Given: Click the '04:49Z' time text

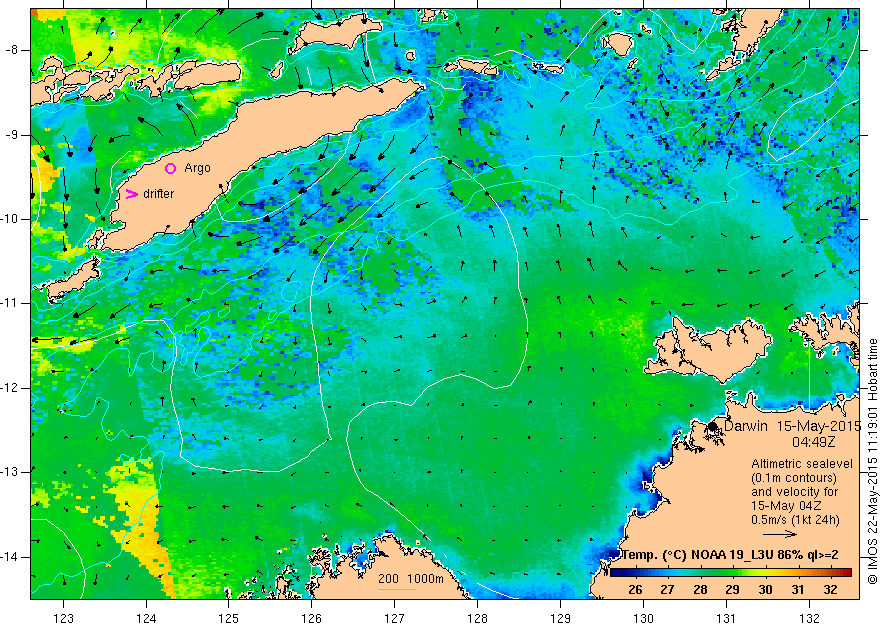Looking at the screenshot, I should [813, 442].
